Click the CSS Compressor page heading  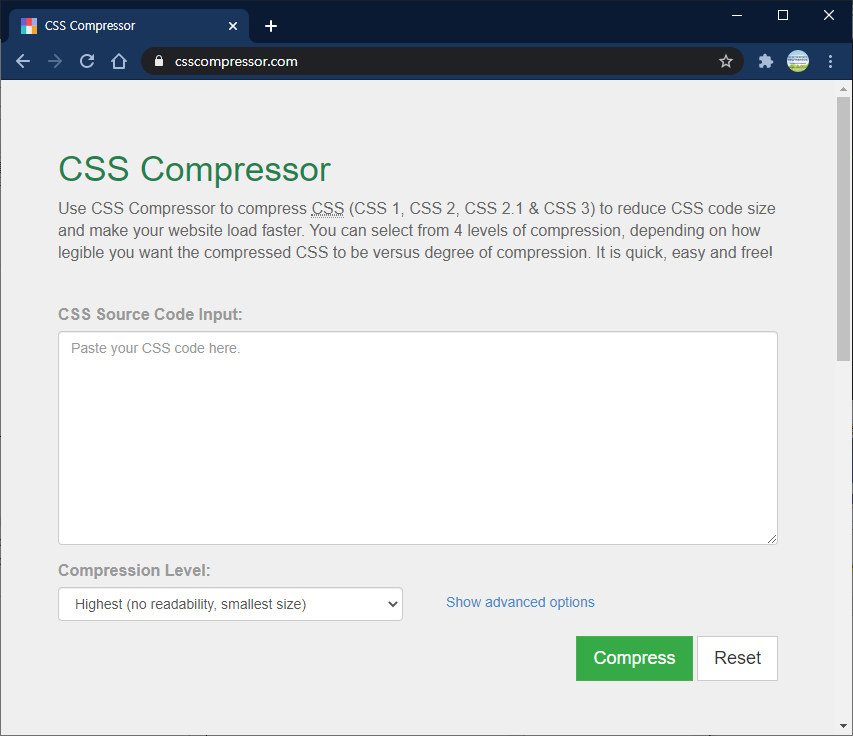[x=194, y=169]
